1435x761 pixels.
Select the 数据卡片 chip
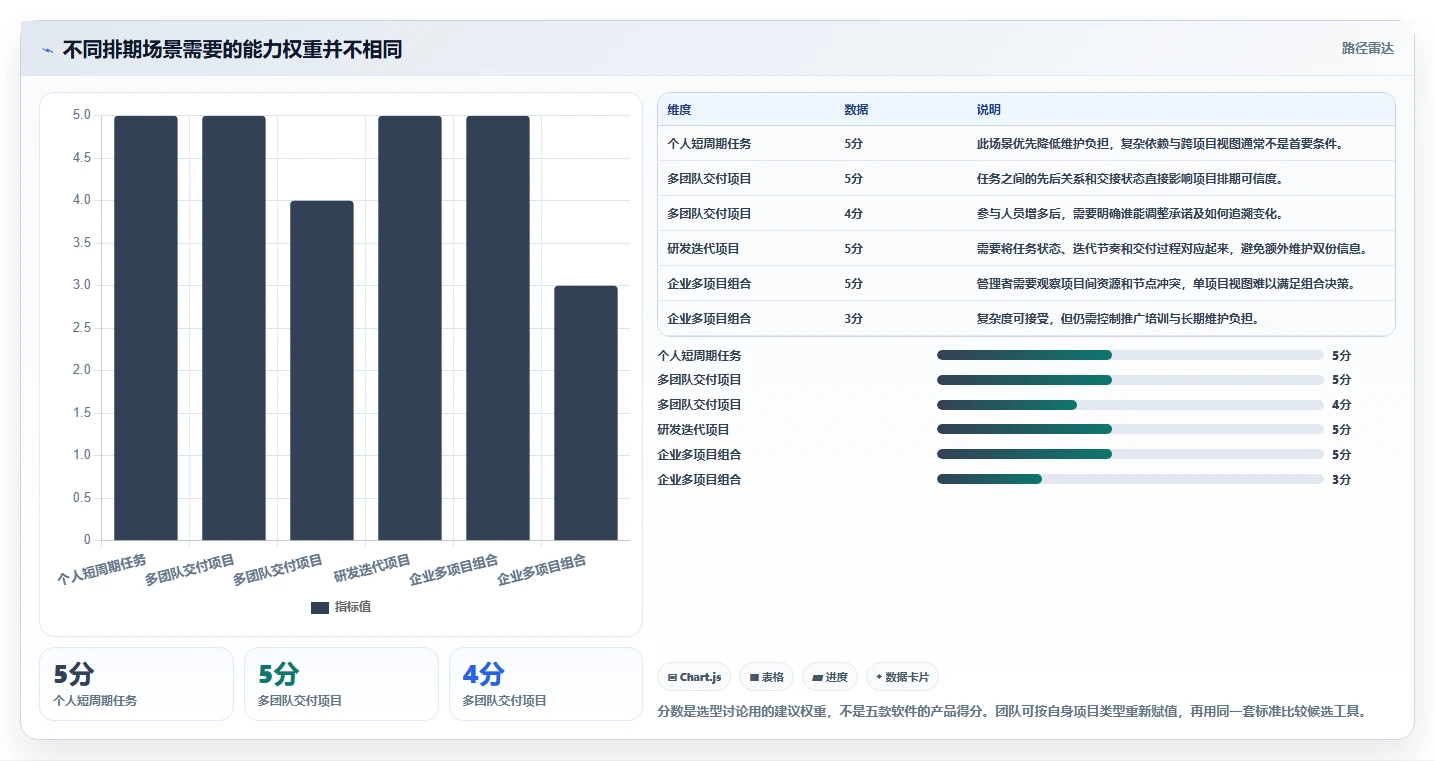click(x=902, y=677)
